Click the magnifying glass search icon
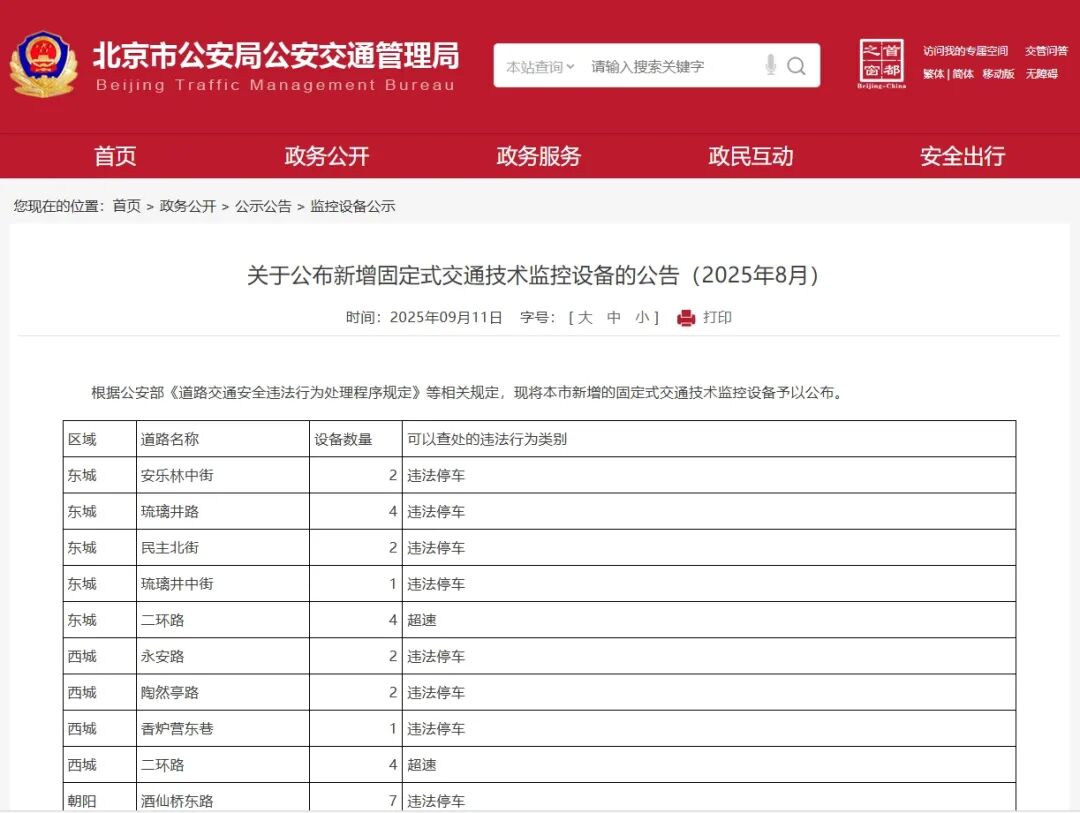Image resolution: width=1080 pixels, height=813 pixels. pos(797,66)
